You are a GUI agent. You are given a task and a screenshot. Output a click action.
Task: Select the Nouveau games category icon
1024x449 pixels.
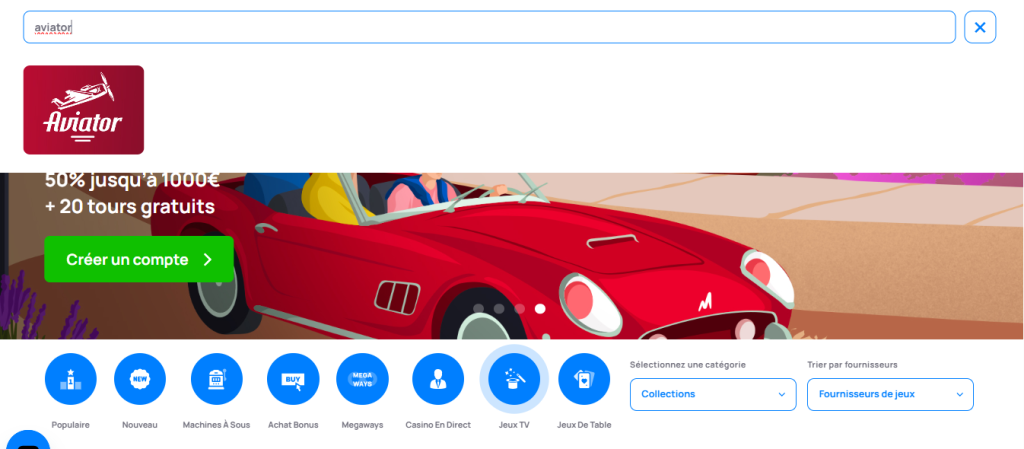coord(140,379)
